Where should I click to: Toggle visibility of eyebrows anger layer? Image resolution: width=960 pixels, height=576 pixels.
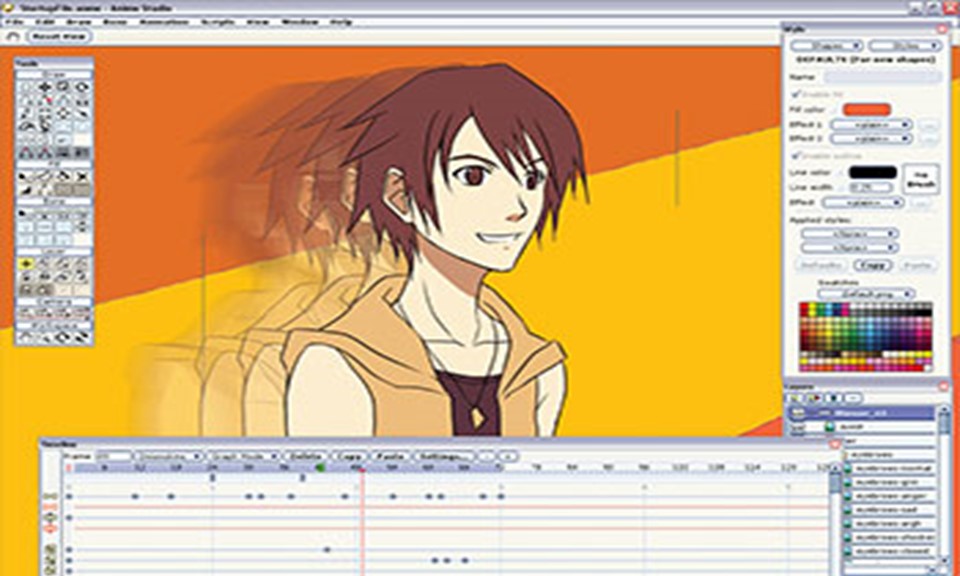point(848,496)
